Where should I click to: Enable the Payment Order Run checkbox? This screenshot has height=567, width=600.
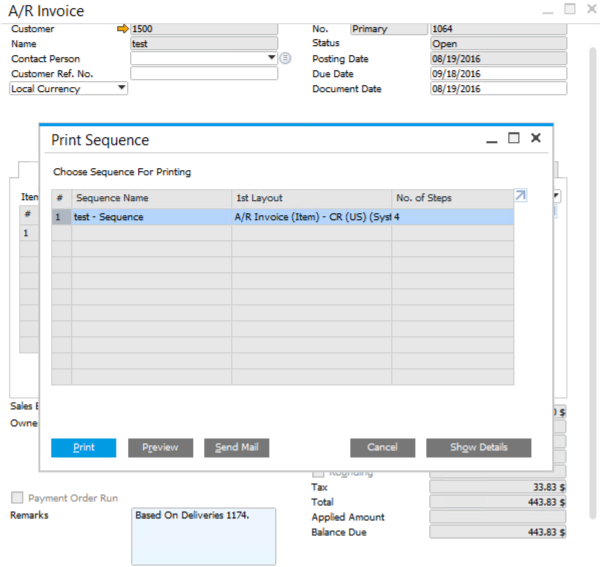tap(17, 497)
